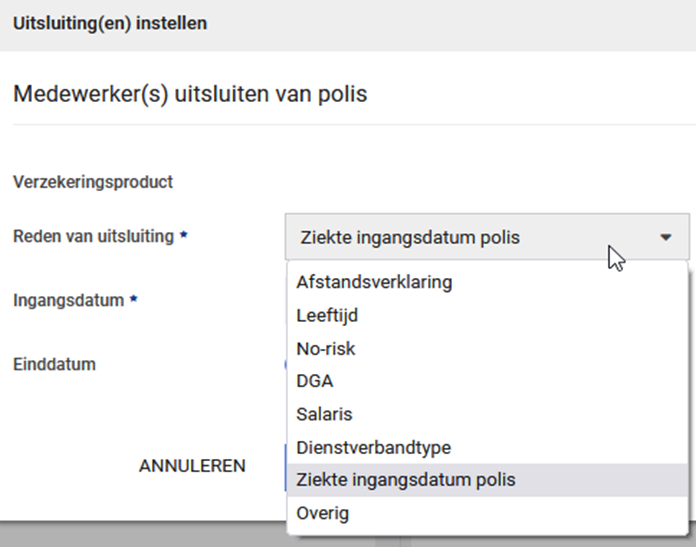The width and height of the screenshot is (696, 547).
Task: Select the DGA option
Action: tap(314, 381)
